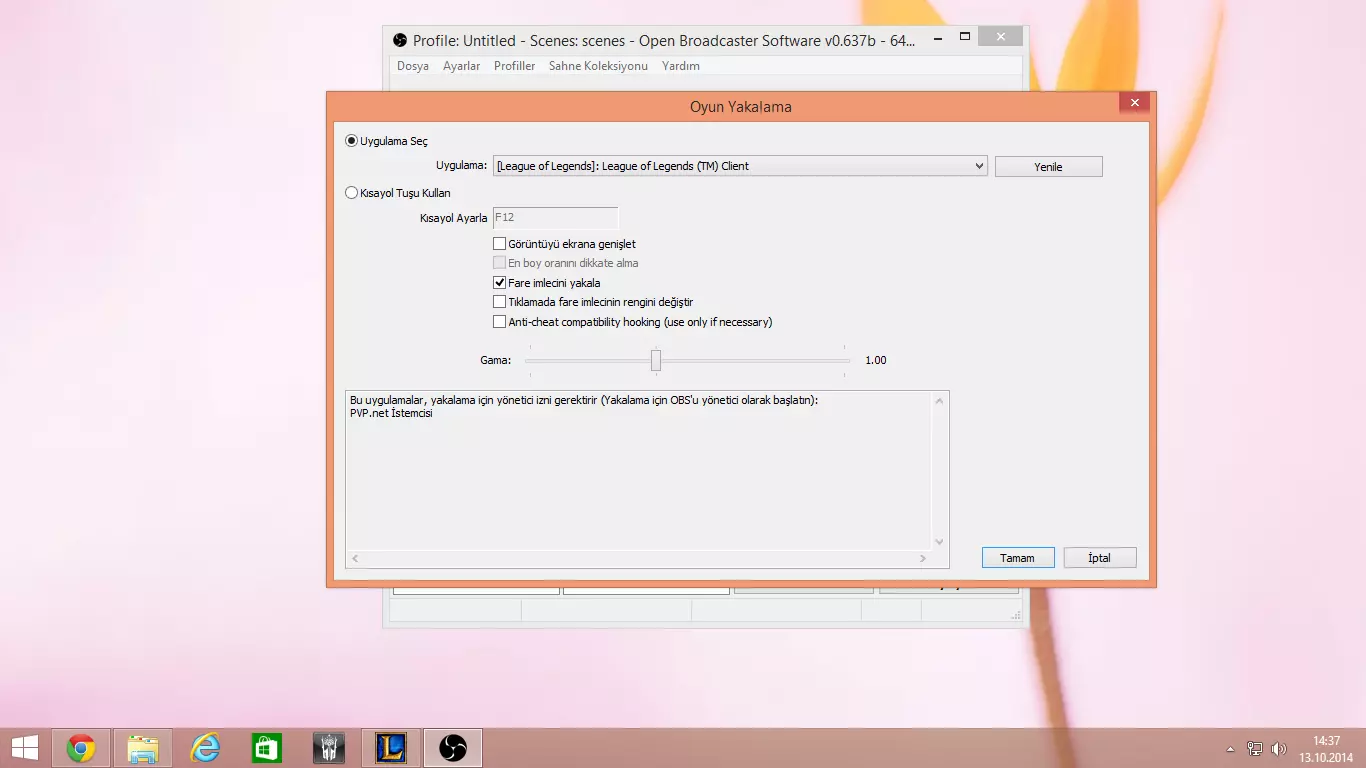This screenshot has height=768, width=1366.
Task: Open the taskbar clock showing 14:37
Action: point(1326,748)
